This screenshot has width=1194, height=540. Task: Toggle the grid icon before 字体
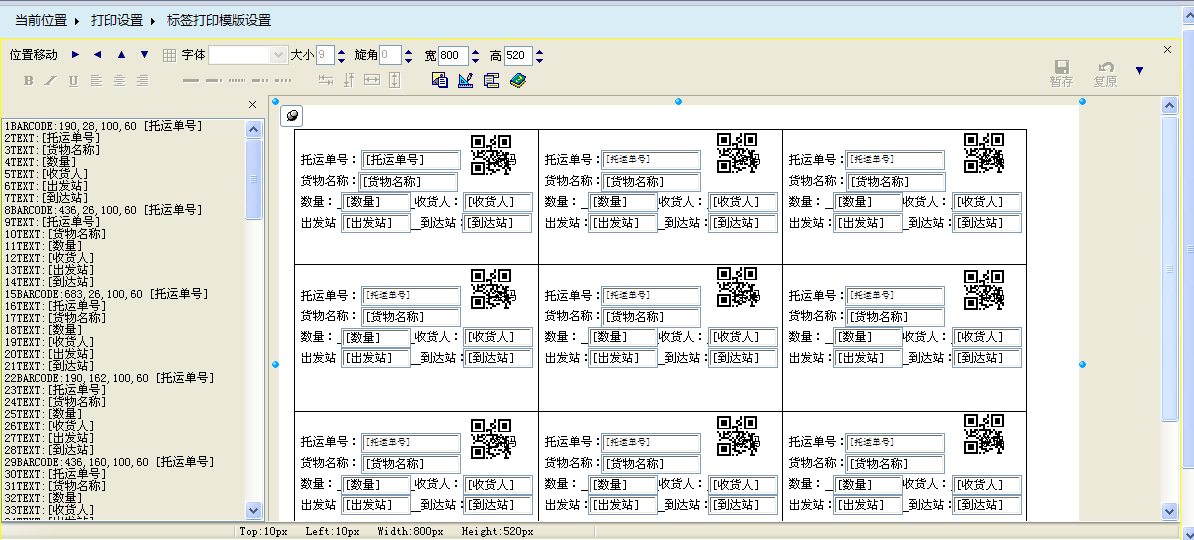169,56
